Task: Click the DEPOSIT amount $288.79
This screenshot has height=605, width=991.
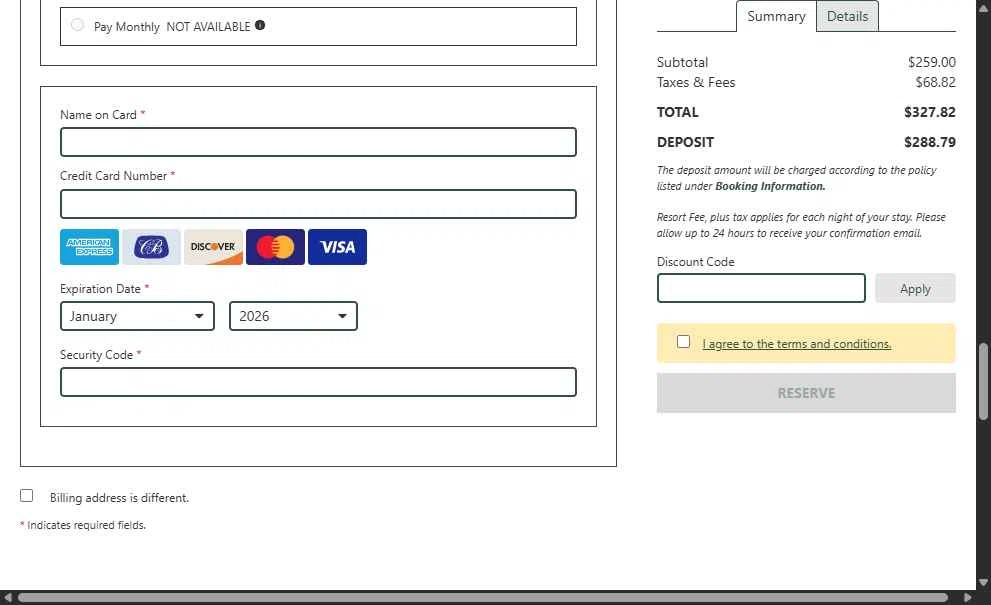Action: pos(930,142)
